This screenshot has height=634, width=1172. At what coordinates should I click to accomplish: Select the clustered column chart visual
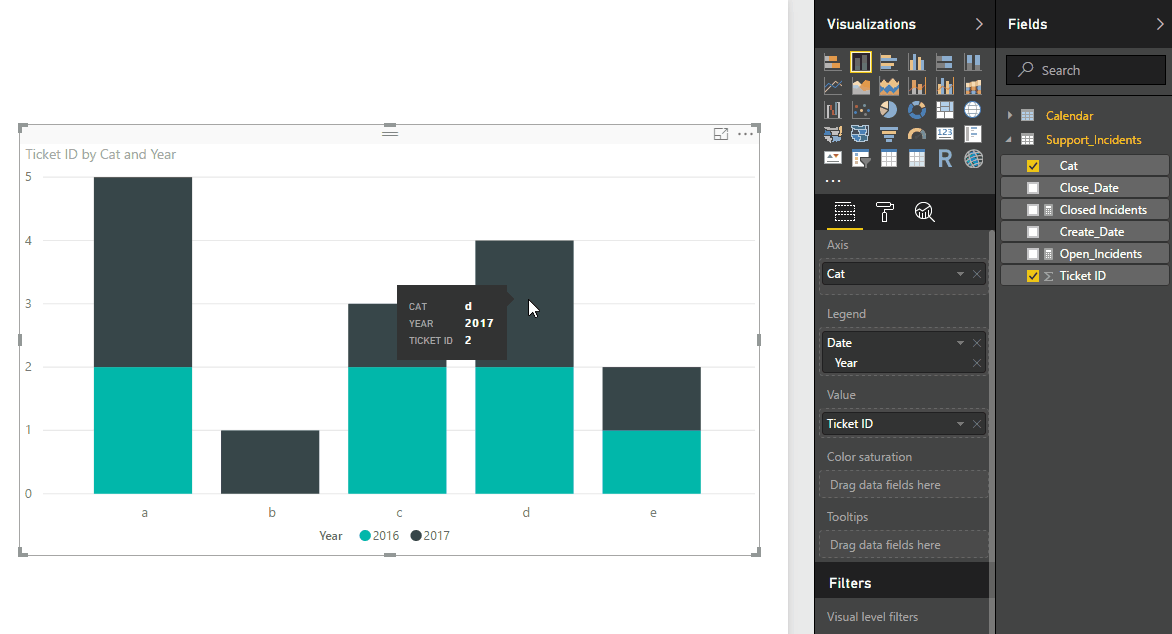pyautogui.click(x=916, y=62)
